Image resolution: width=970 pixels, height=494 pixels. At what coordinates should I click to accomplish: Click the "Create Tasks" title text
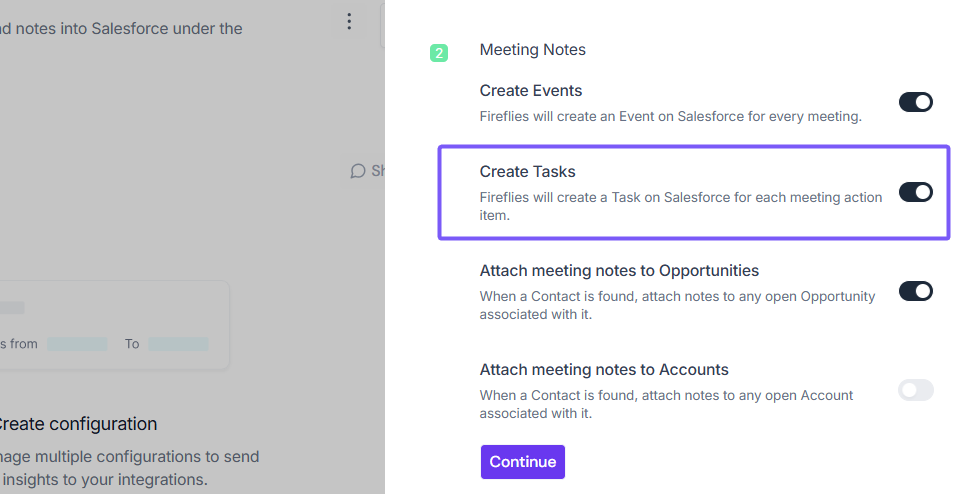pos(527,172)
